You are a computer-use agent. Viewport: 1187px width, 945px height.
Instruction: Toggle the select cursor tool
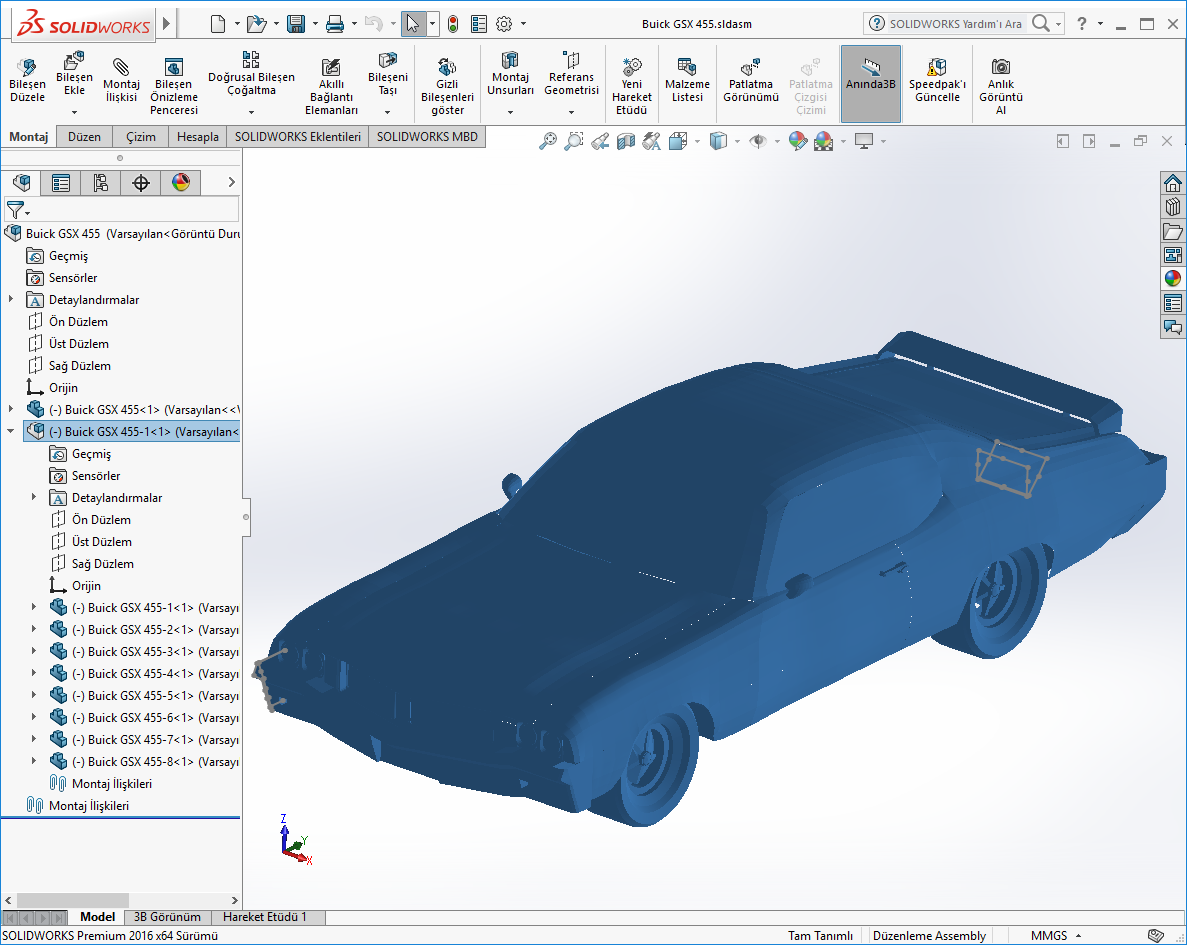point(413,24)
